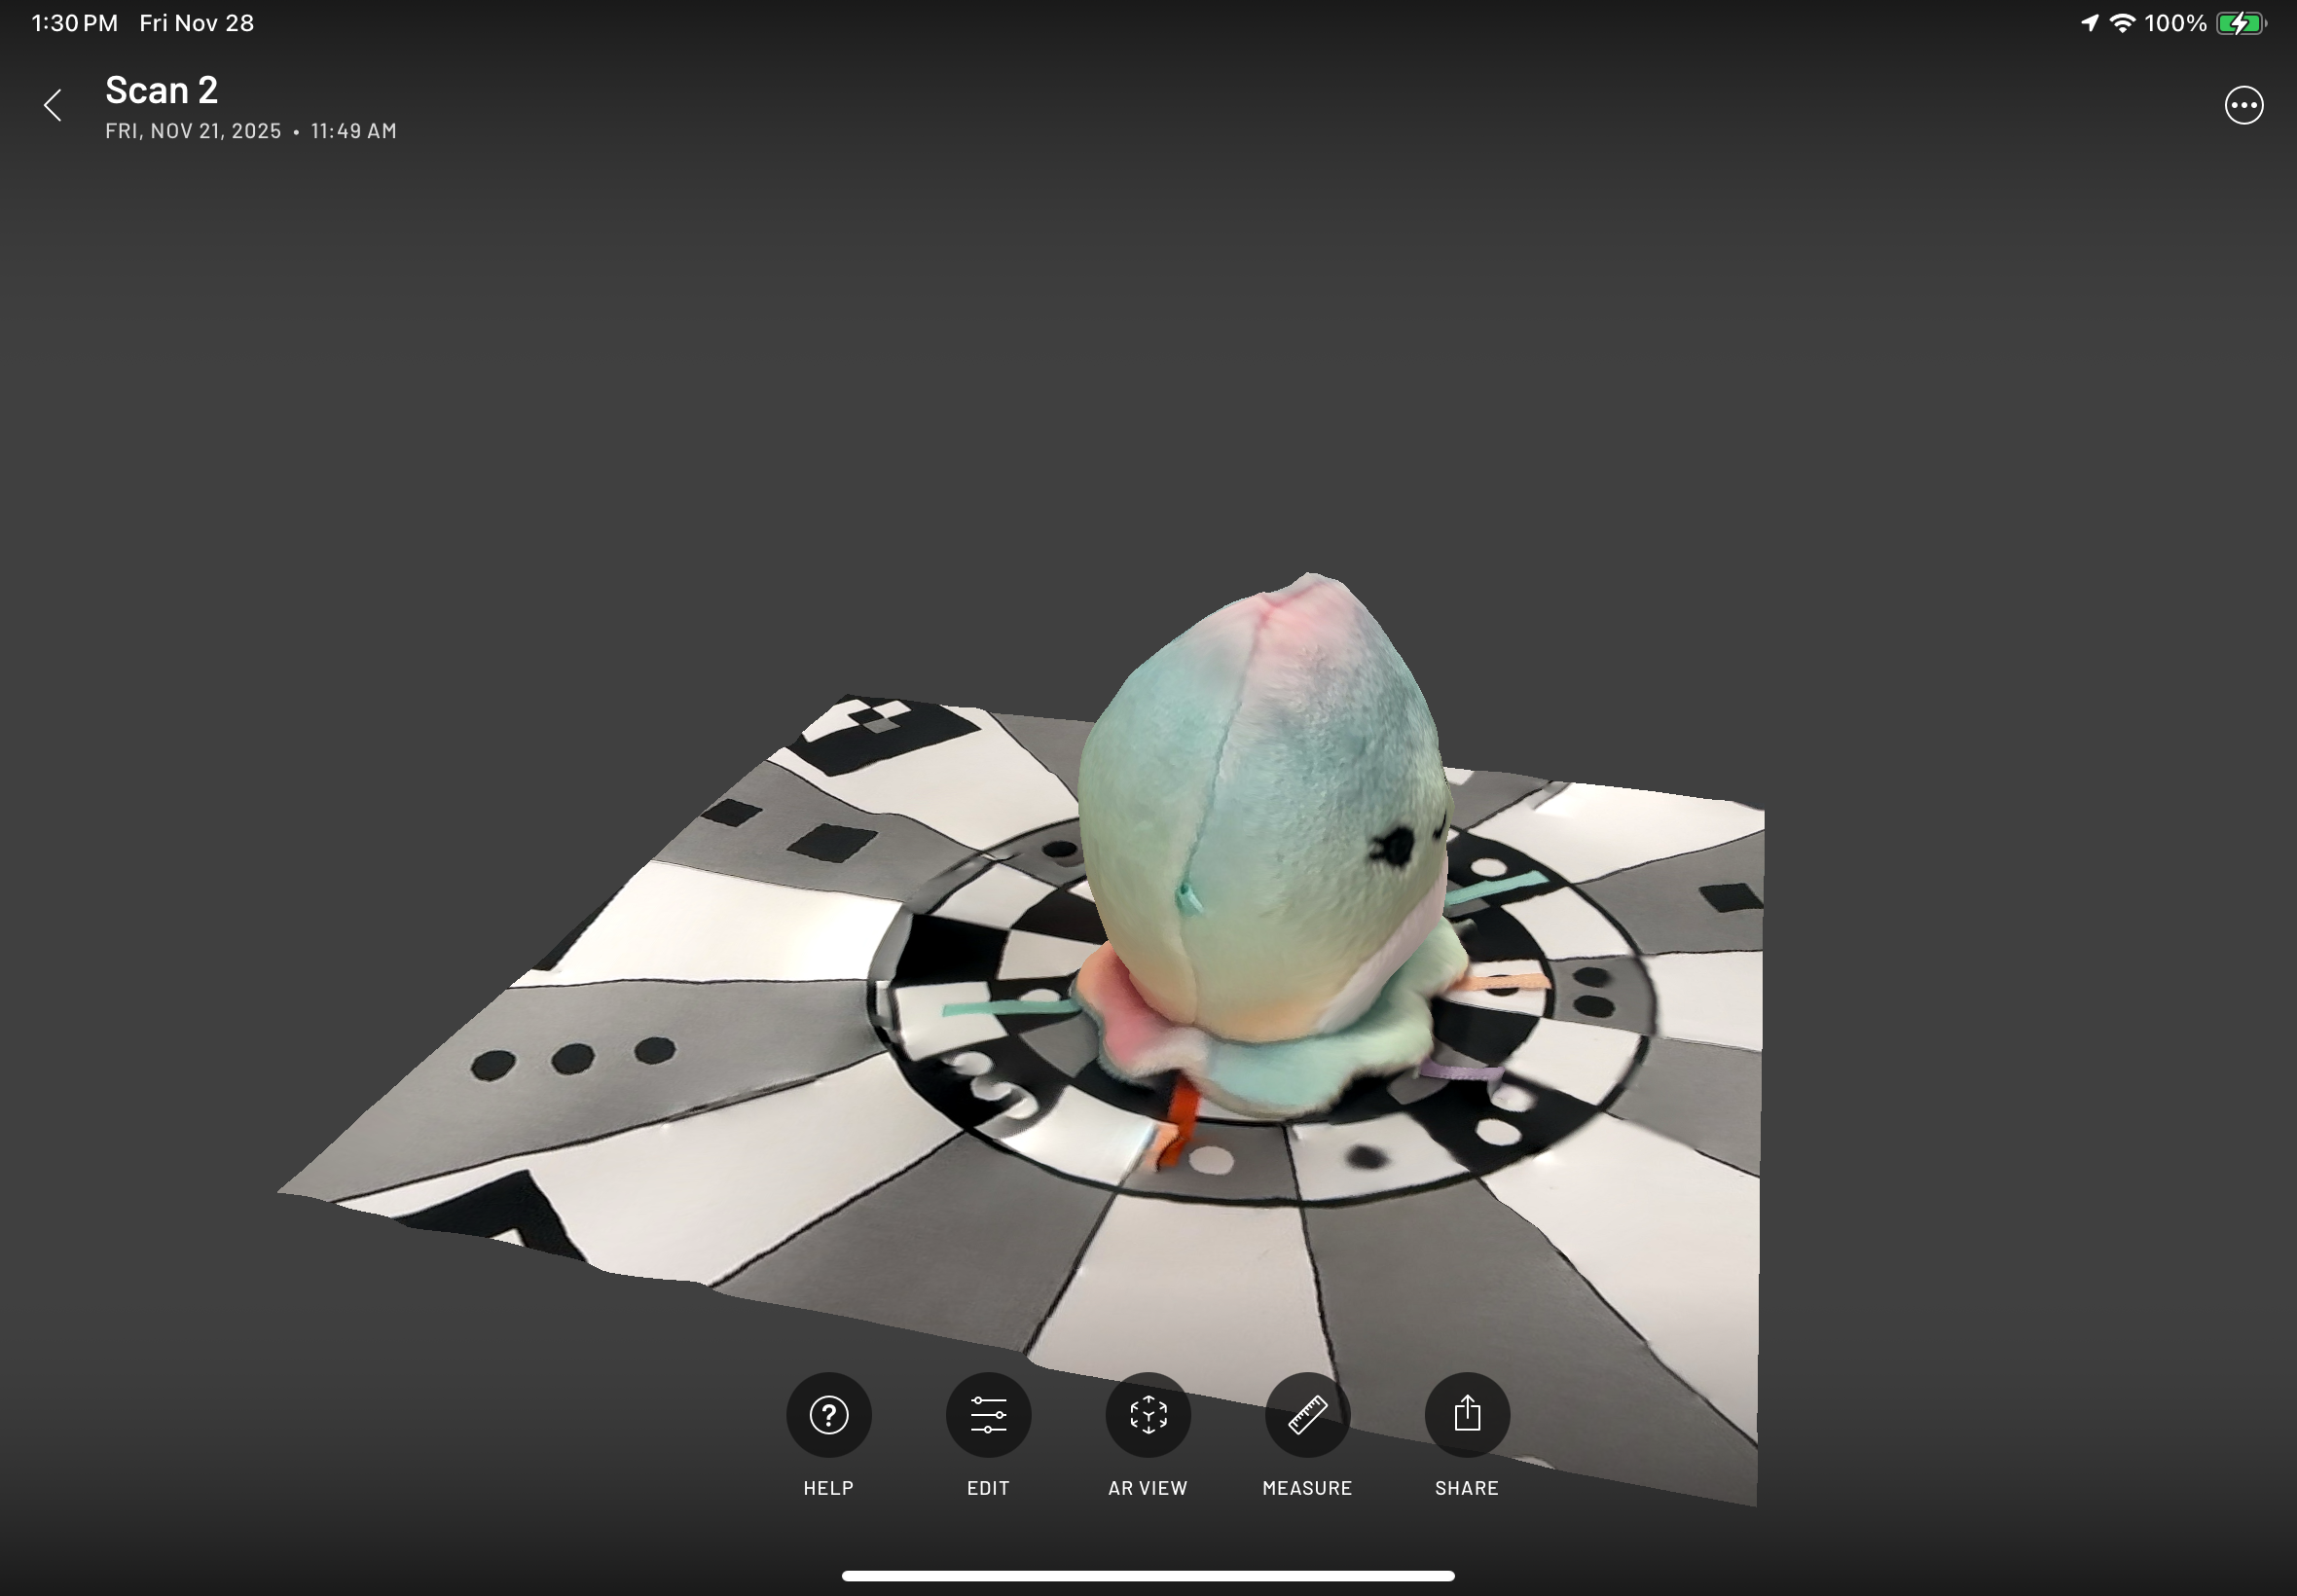
Task: Tap the battery charging indicator
Action: coord(2240,23)
